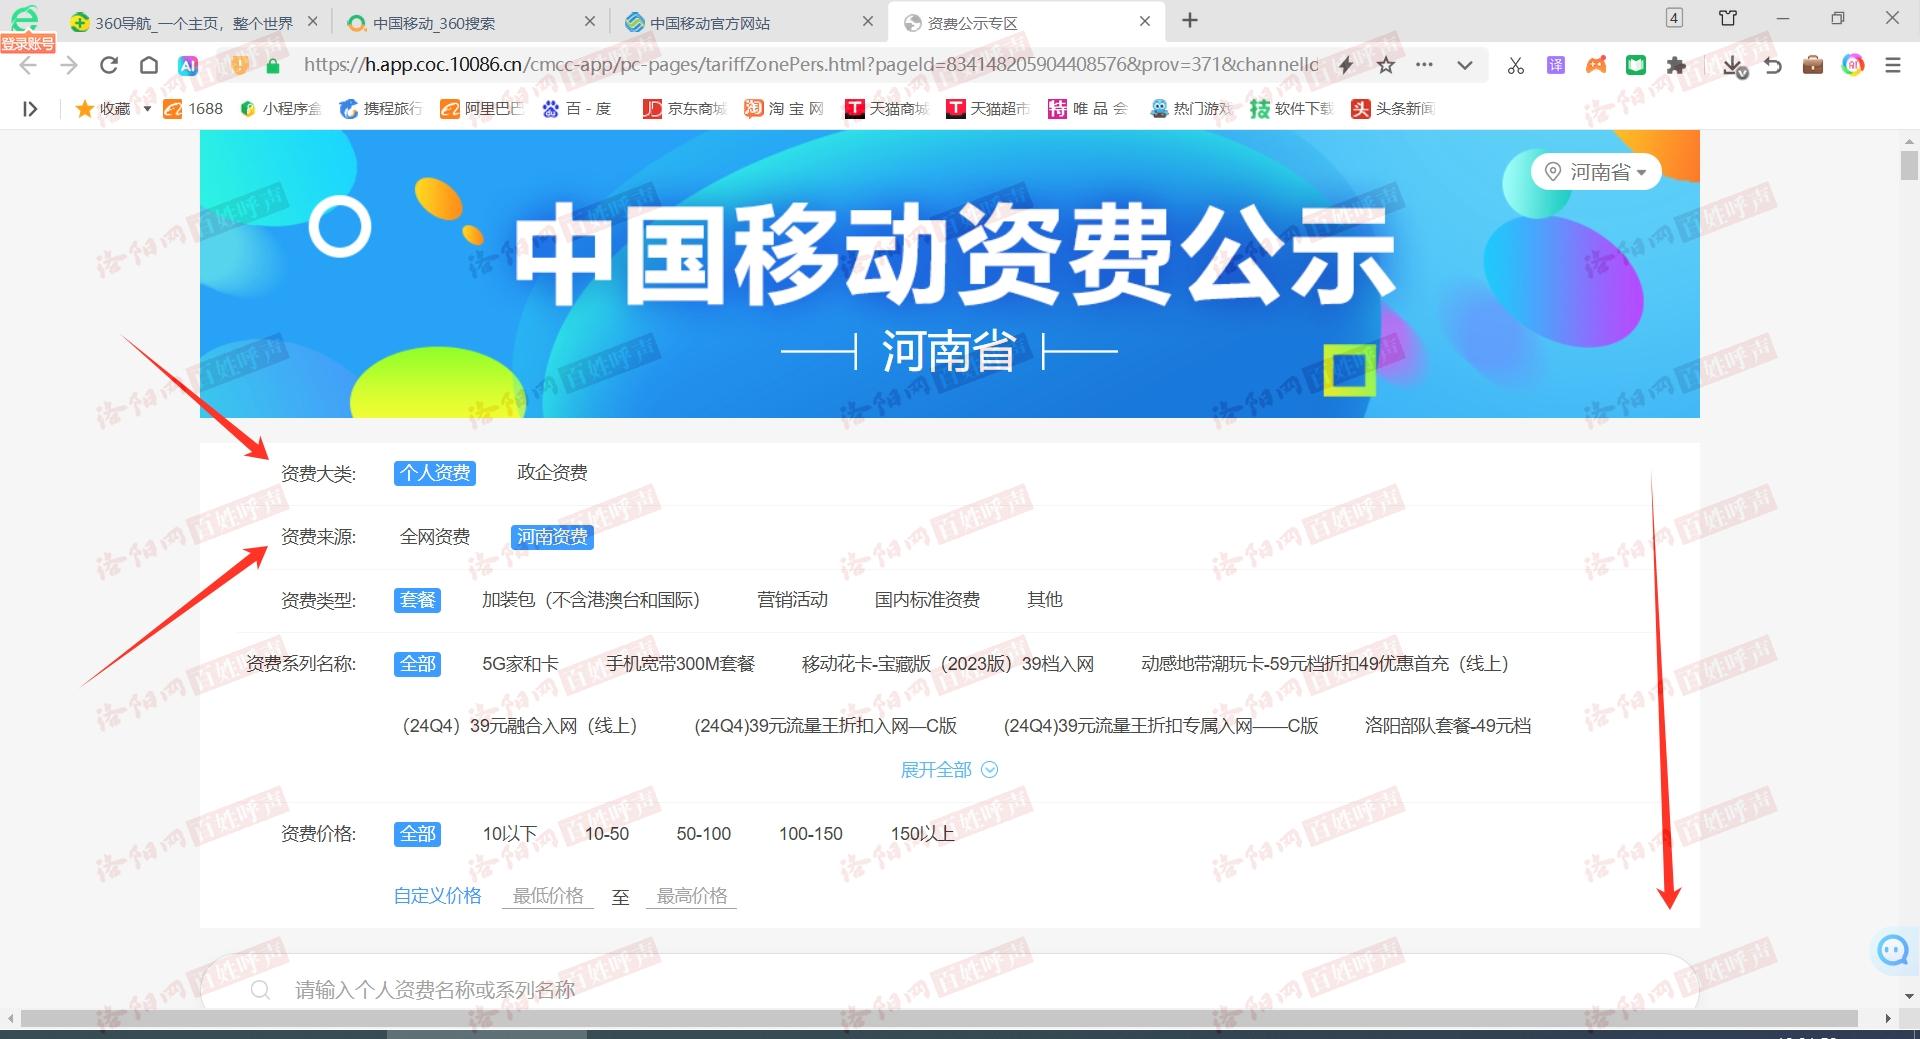1920x1039 pixels.
Task: Open the 1688 bookmark
Action: (x=193, y=108)
